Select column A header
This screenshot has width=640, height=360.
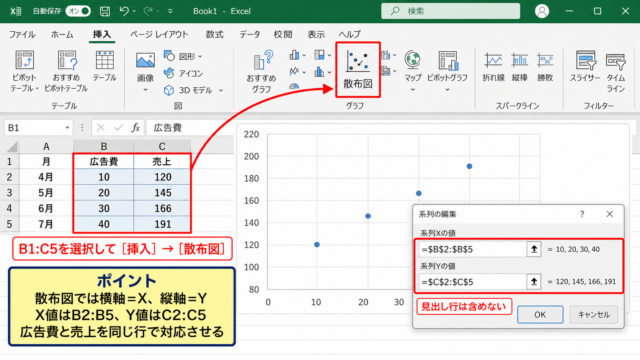(x=46, y=146)
